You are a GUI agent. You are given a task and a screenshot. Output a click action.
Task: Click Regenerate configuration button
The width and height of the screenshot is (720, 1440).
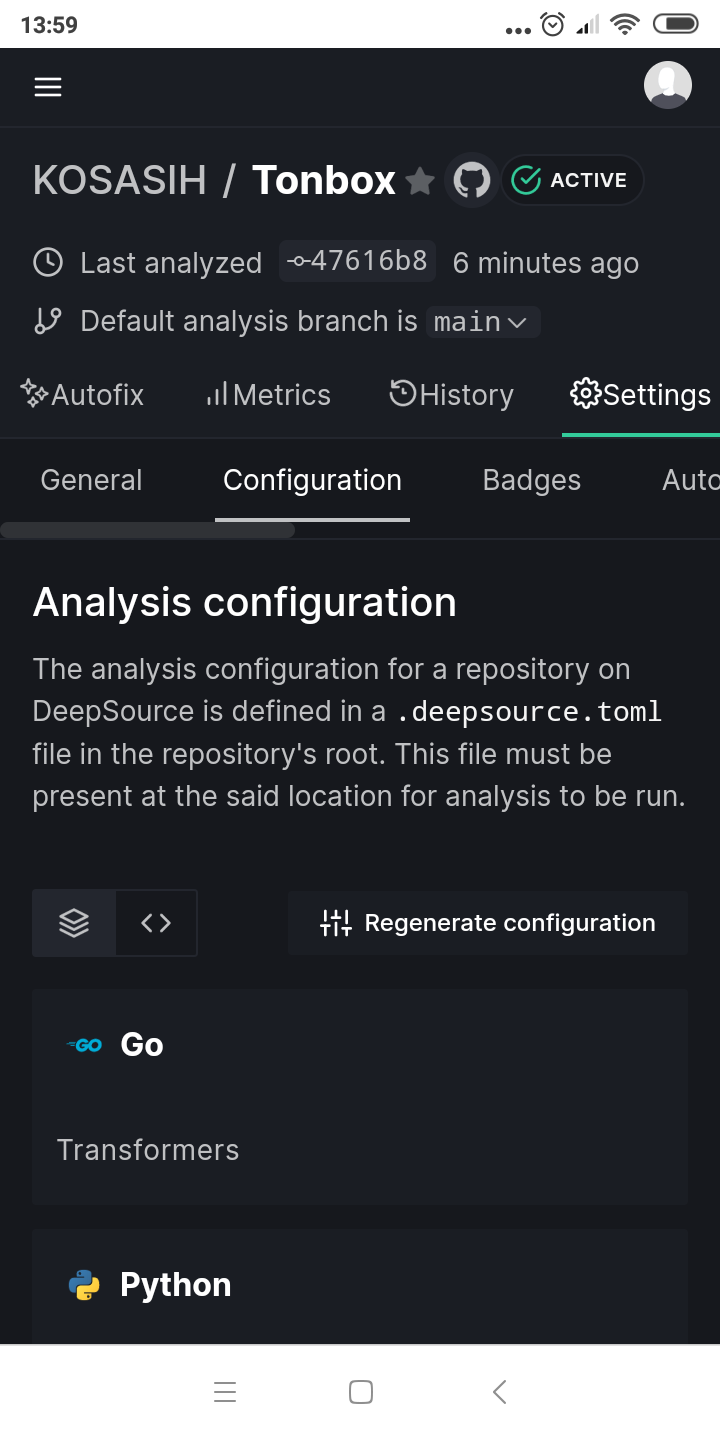coord(488,923)
